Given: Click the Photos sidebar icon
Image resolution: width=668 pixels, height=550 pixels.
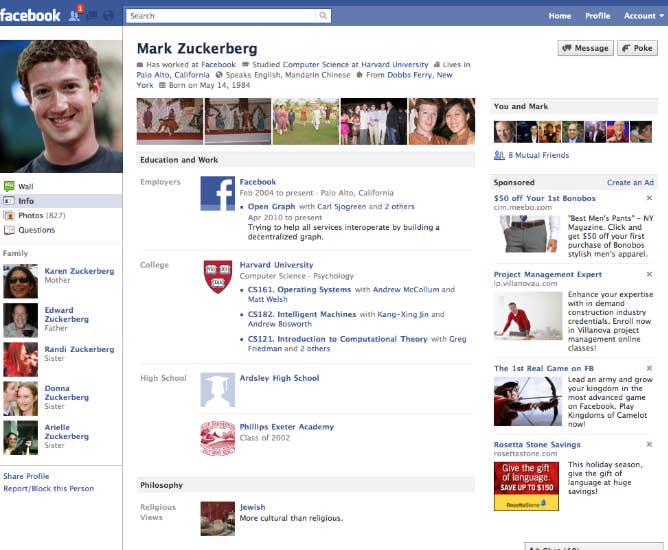Looking at the screenshot, I should click(9, 215).
